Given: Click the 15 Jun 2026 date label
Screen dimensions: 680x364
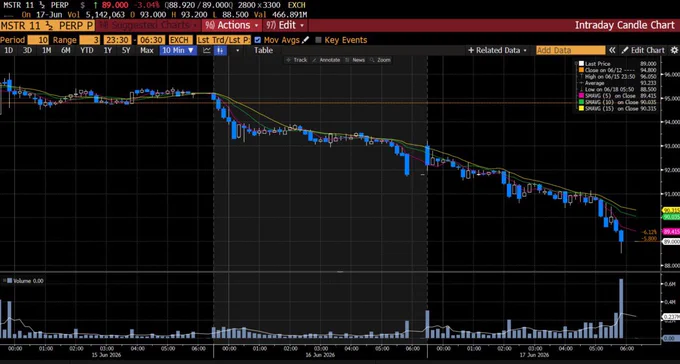Looking at the screenshot, I should [105, 354].
